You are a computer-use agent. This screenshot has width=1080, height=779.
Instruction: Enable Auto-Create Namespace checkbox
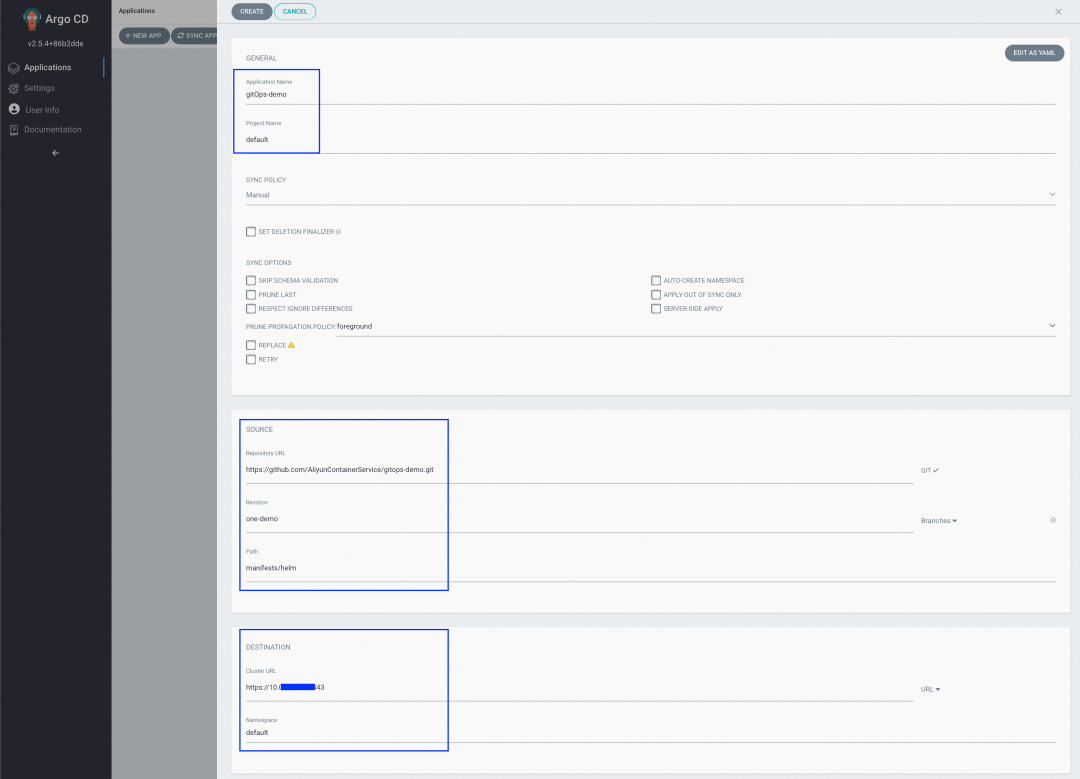tap(656, 280)
